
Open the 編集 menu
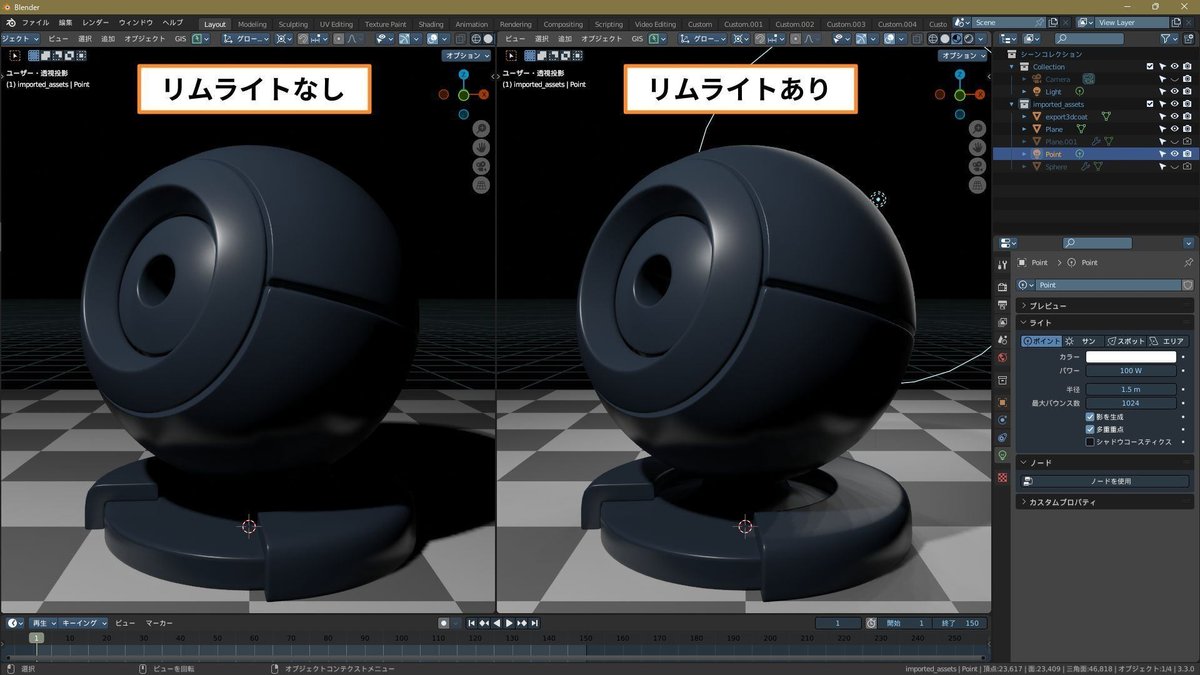point(65,22)
